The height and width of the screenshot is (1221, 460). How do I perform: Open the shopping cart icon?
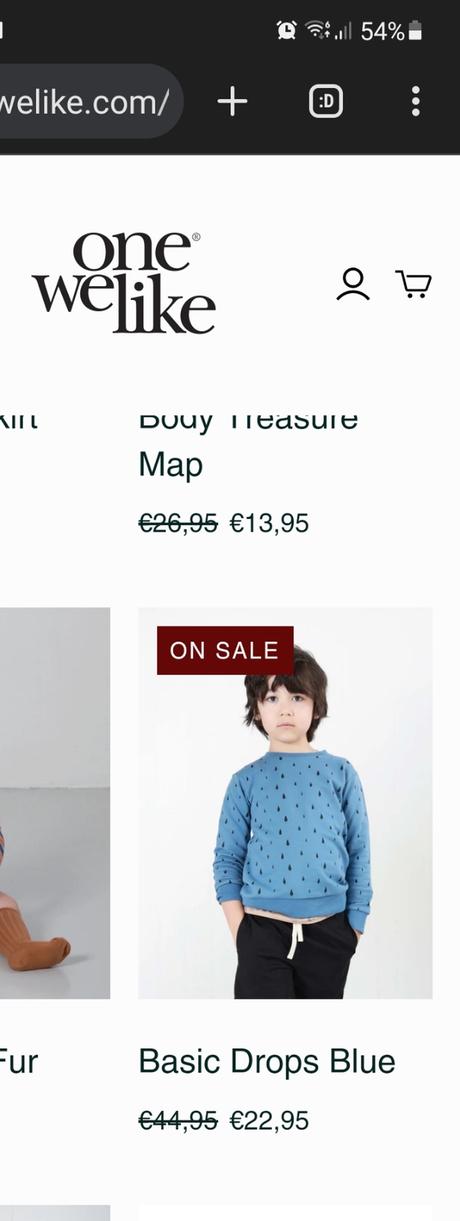click(413, 284)
